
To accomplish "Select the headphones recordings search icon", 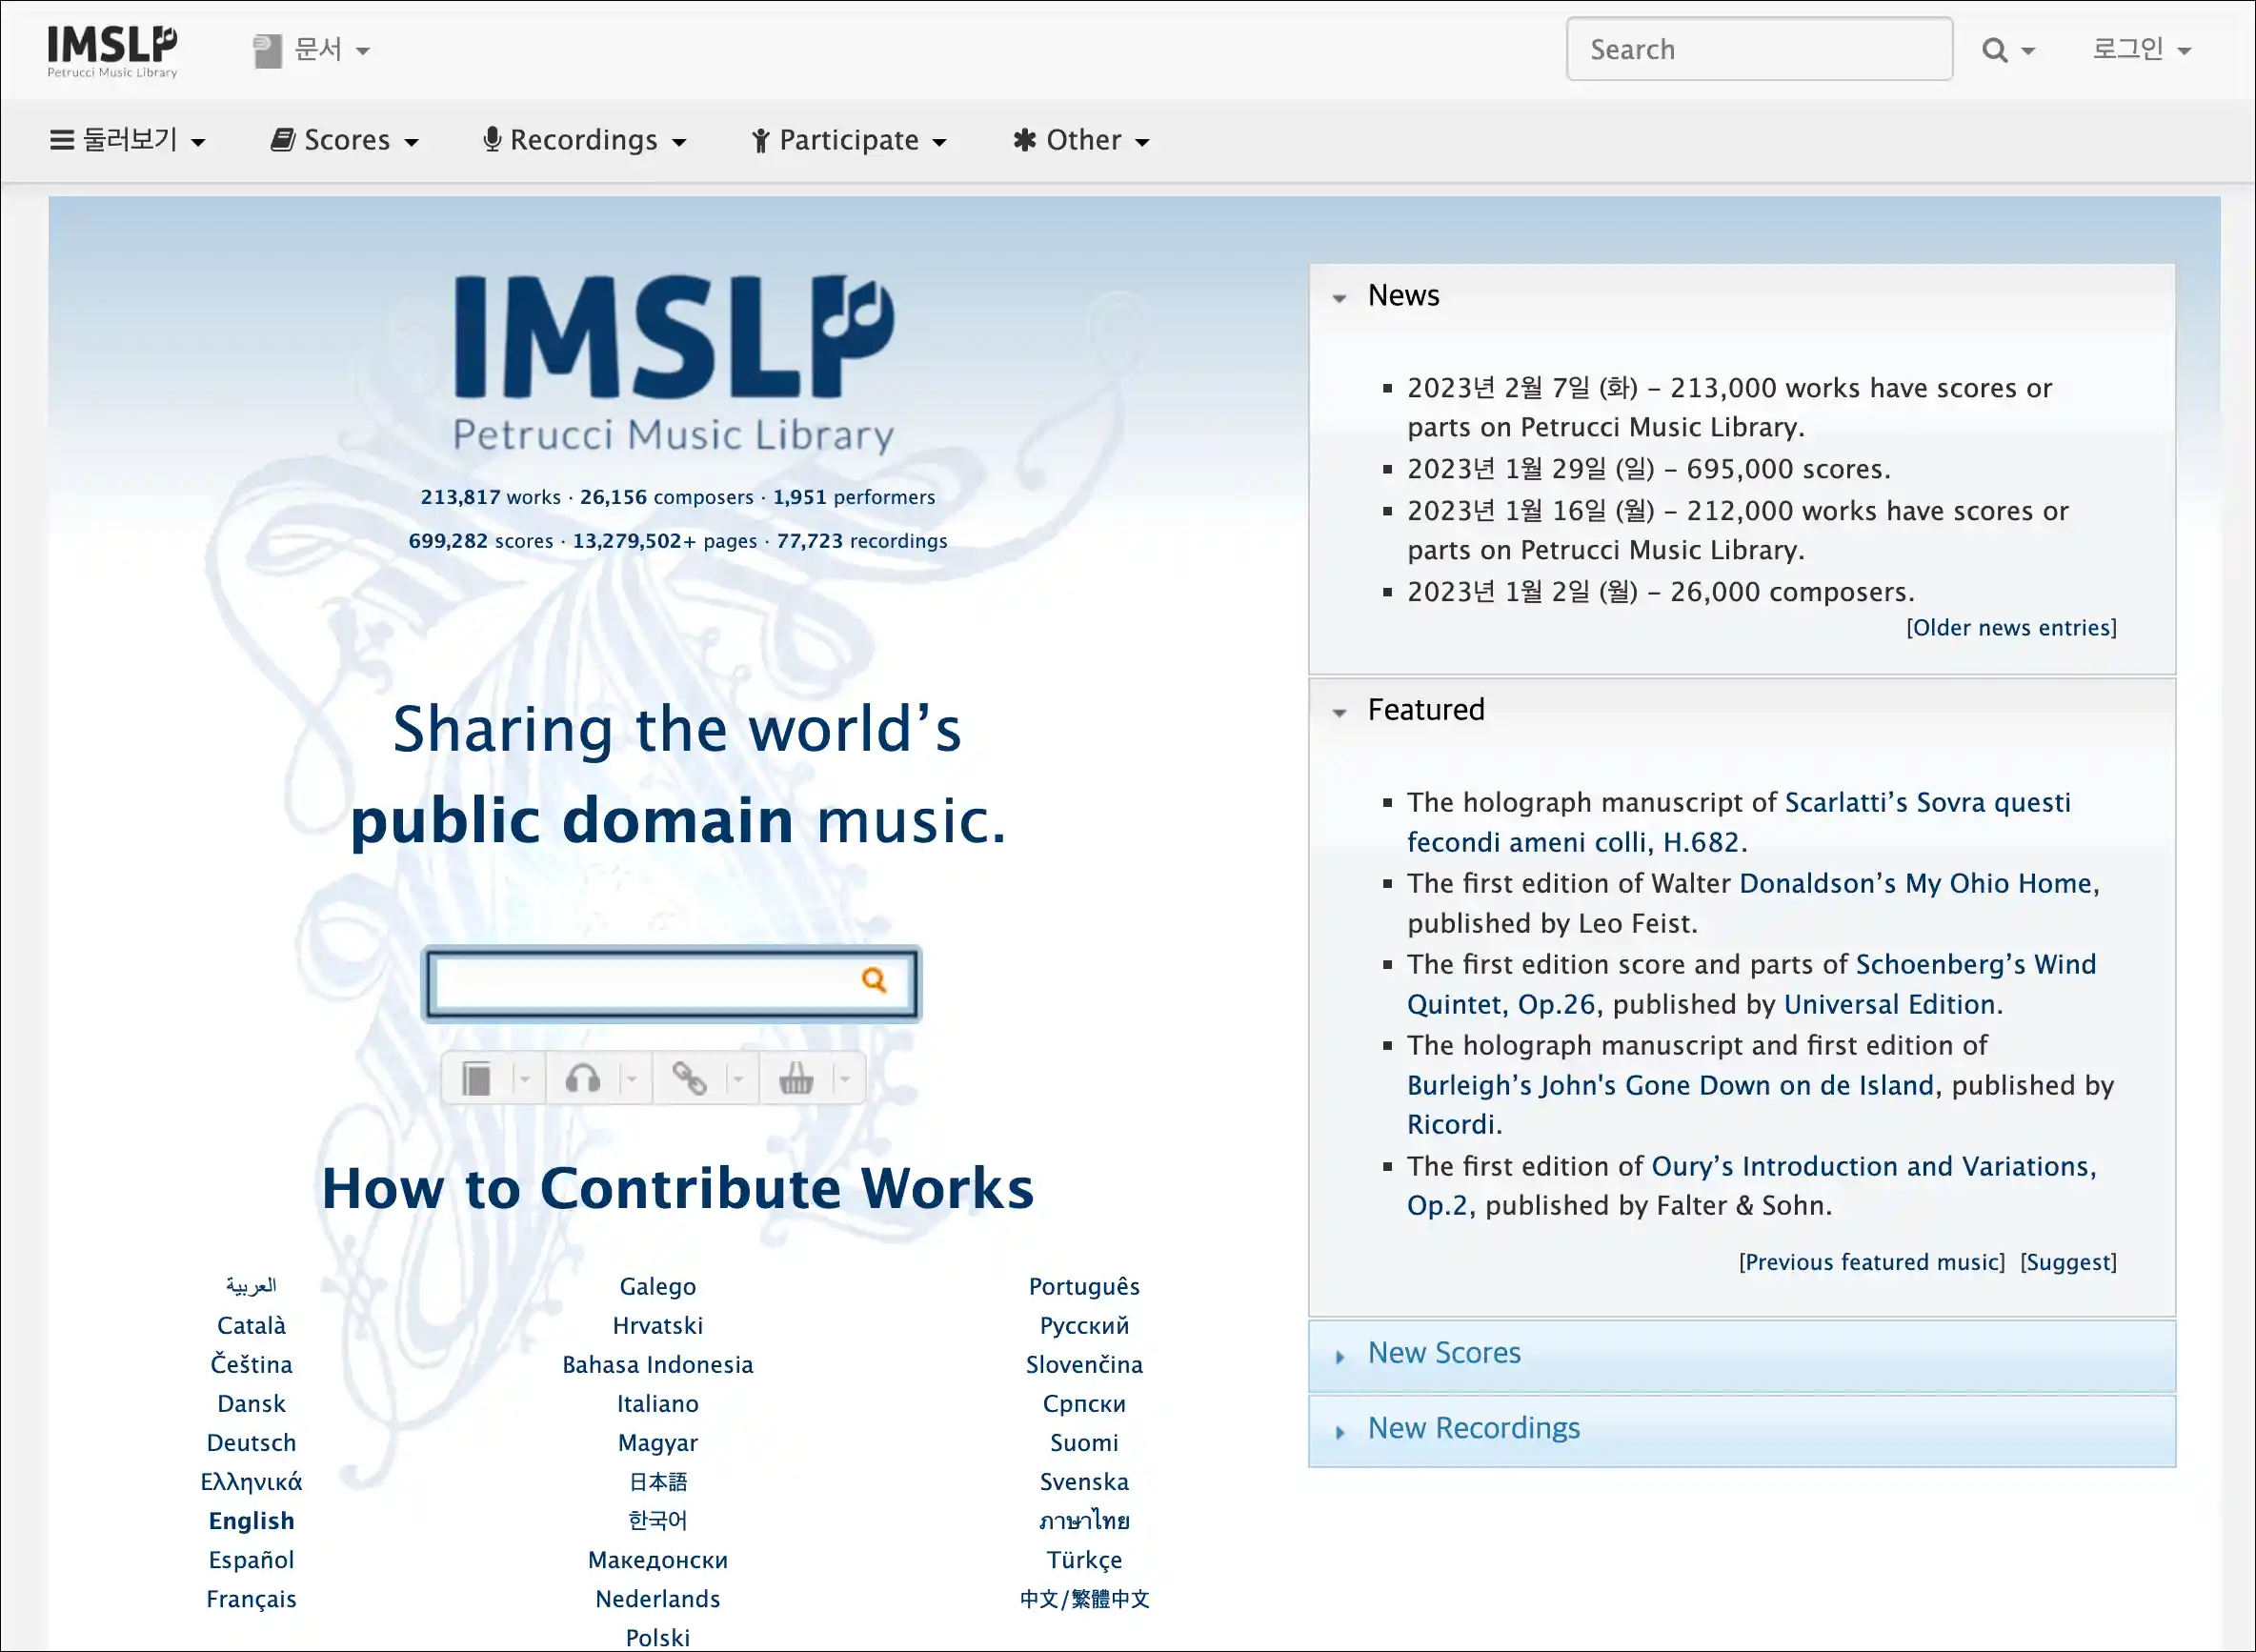I will coord(582,1079).
